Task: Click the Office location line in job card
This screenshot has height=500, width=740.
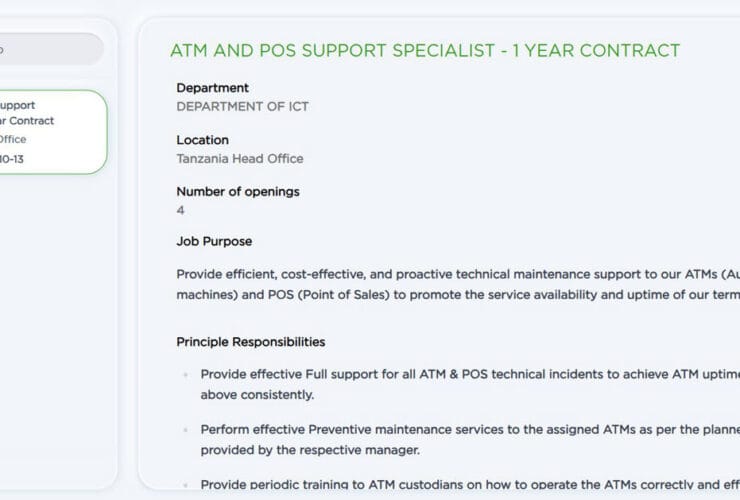Action: click(14, 140)
